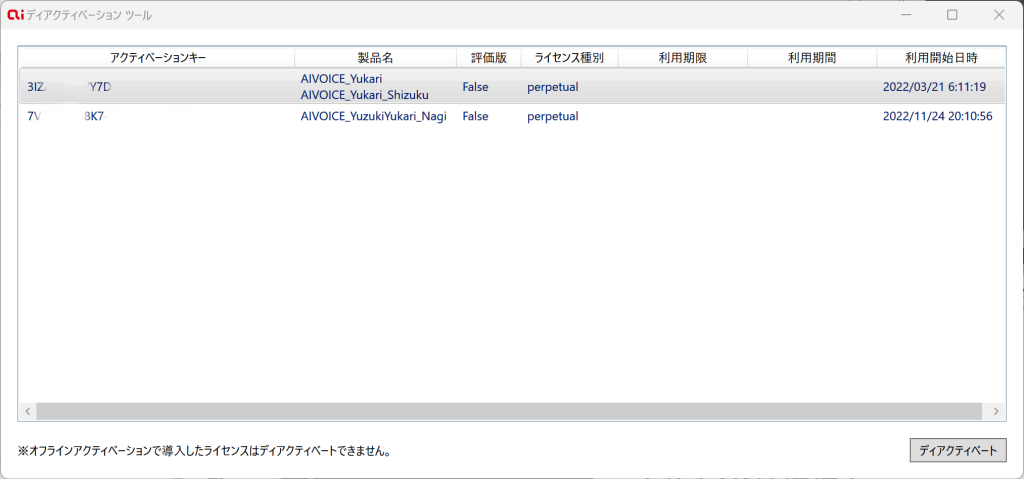1024x479 pixels.
Task: Click perpetual in the AIVOICE_YuzukiYukari_Nagi row
Action: [552, 117]
